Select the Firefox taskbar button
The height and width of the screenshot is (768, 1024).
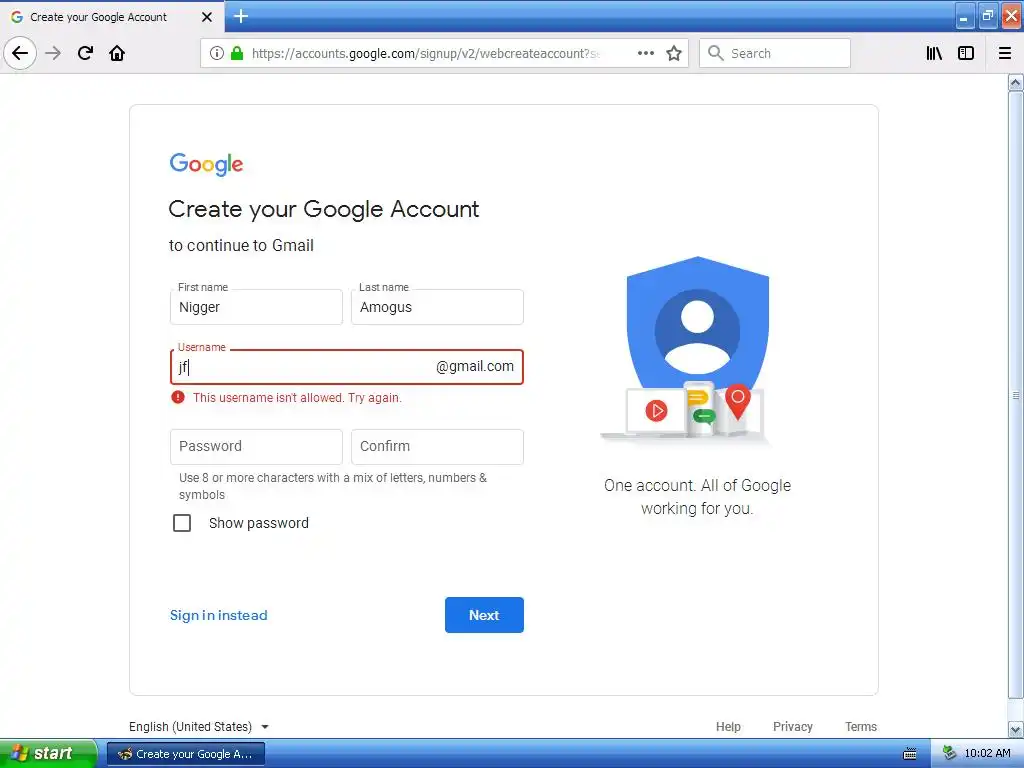[x=185, y=754]
